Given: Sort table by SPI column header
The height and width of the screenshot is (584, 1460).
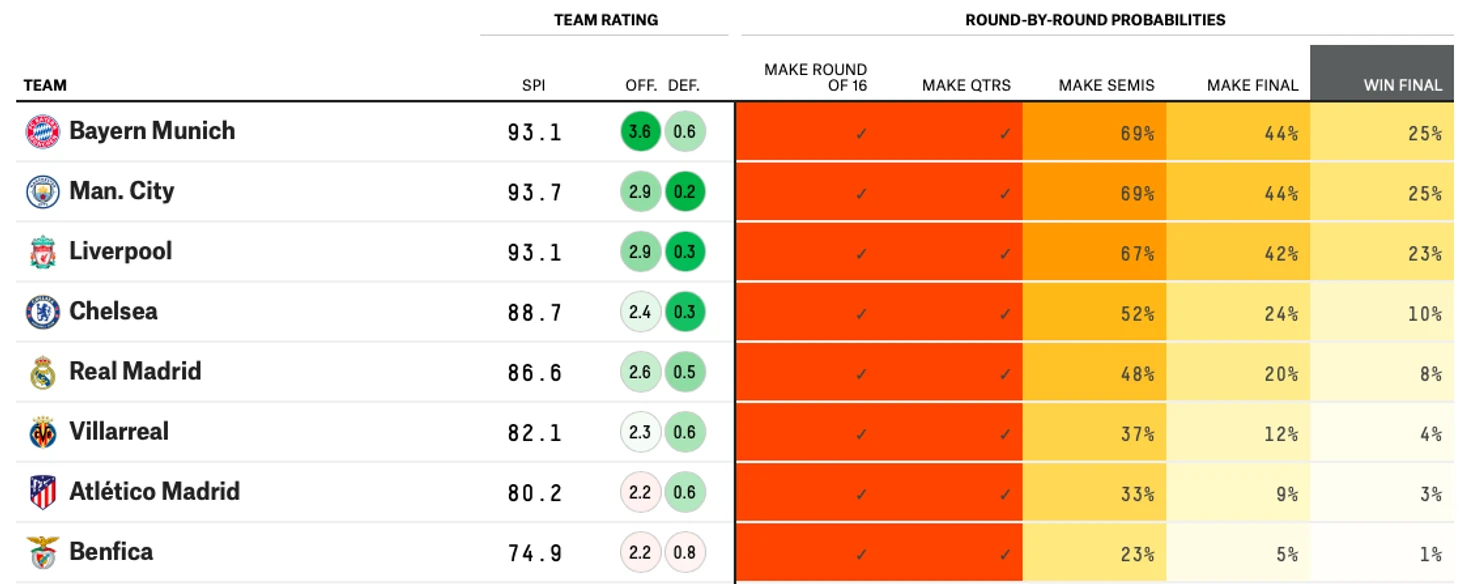Looking at the screenshot, I should tap(534, 86).
